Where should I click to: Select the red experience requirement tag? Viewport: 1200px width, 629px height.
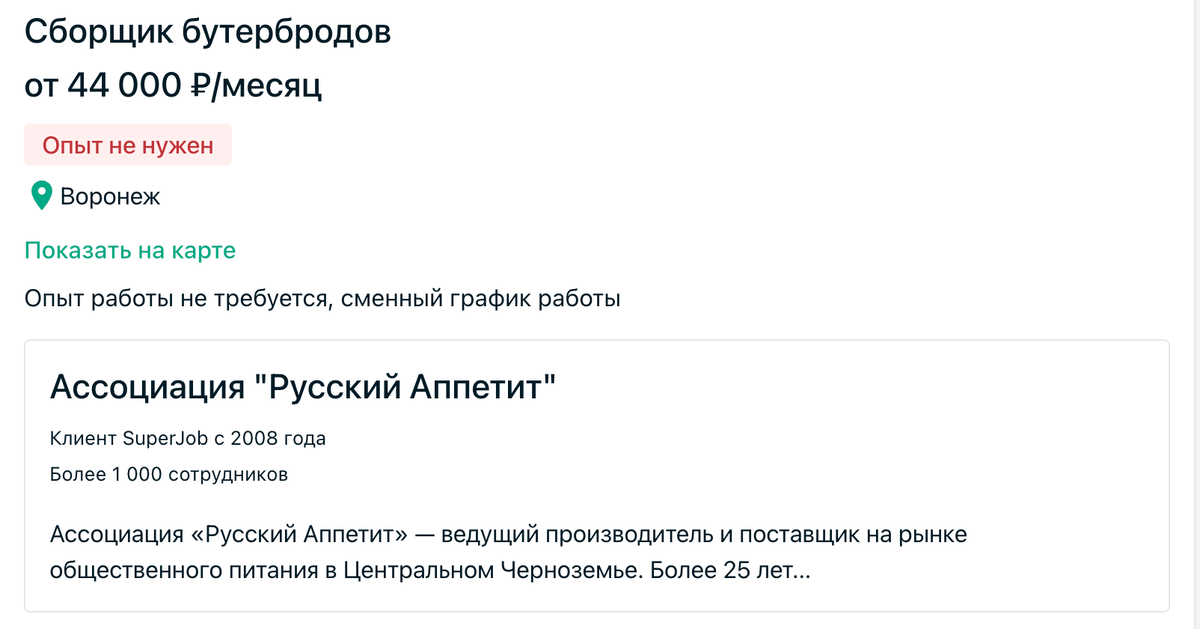click(127, 144)
